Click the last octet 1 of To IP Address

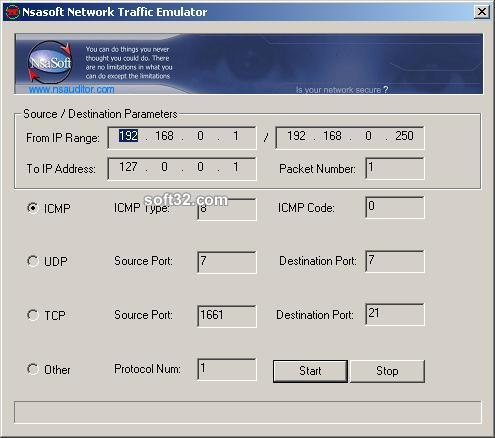point(236,167)
